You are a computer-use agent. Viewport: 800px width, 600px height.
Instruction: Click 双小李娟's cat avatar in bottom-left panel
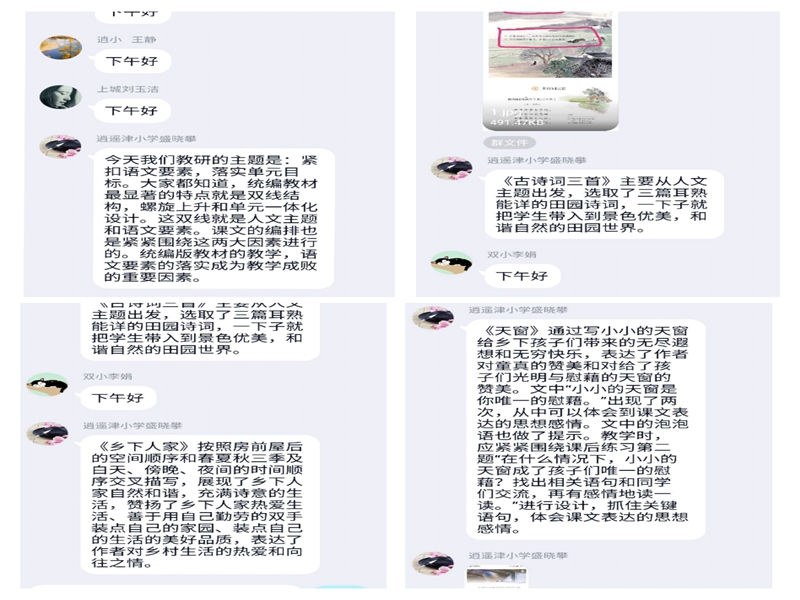pos(47,385)
